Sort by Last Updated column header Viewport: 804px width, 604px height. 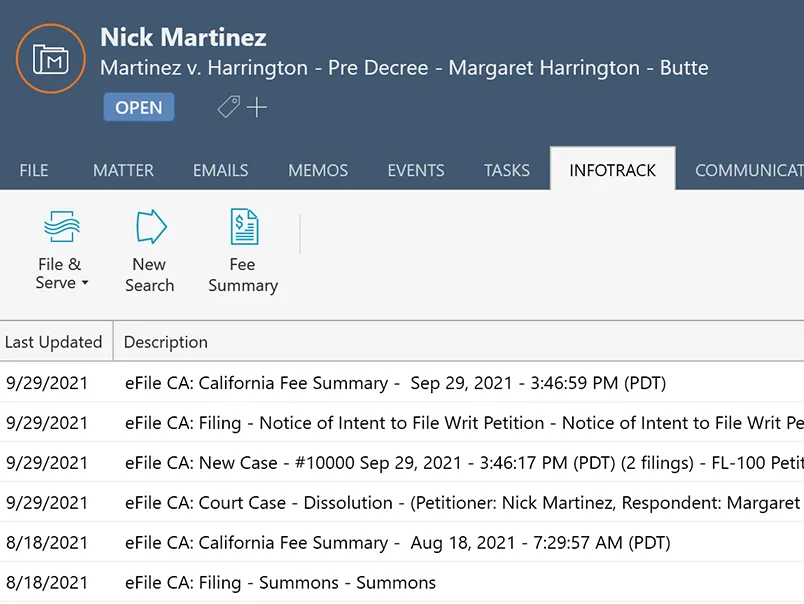pos(54,342)
